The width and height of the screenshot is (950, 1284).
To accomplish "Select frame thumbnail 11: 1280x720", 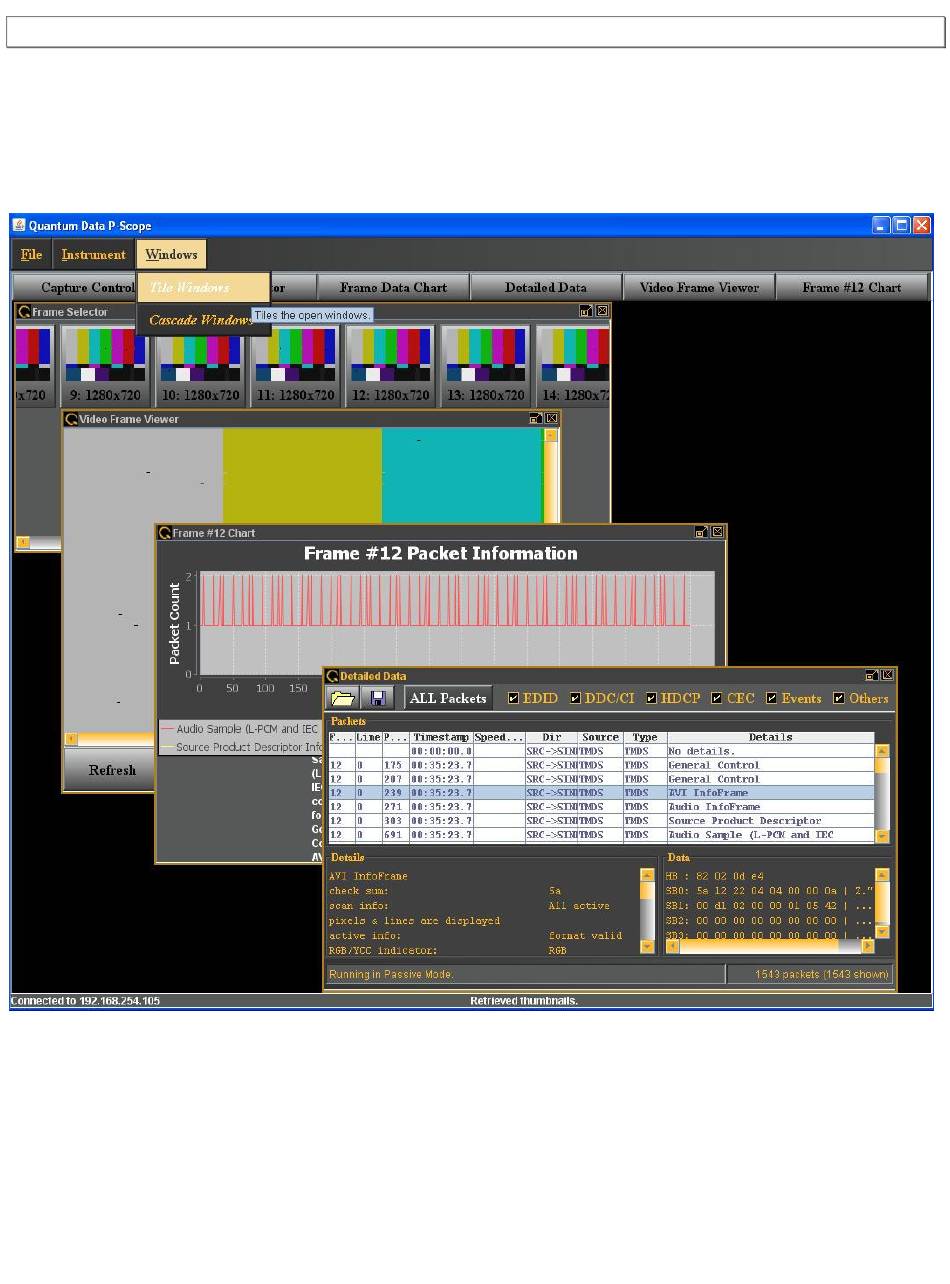I will click(295, 365).
